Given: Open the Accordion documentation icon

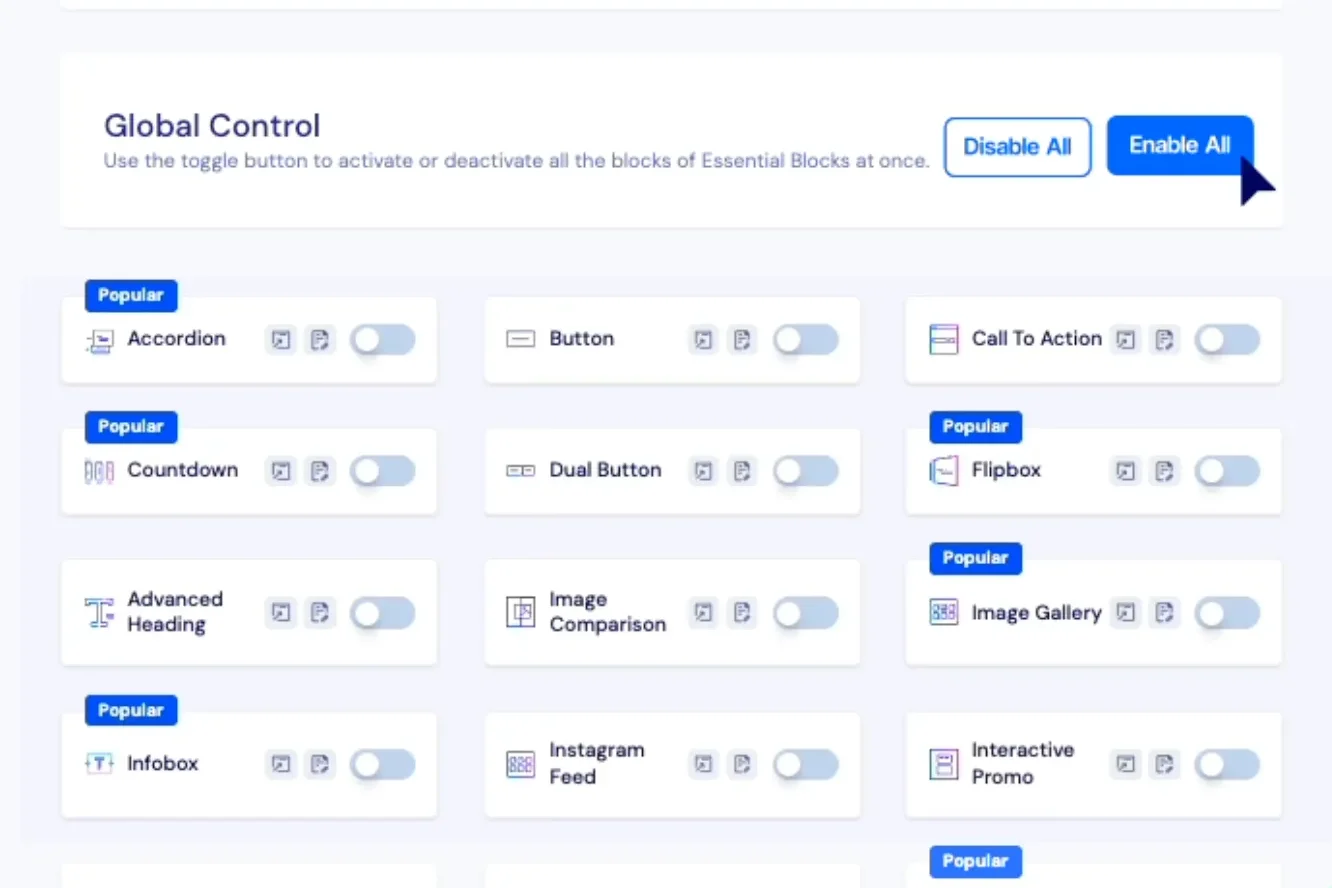Looking at the screenshot, I should pyautogui.click(x=319, y=340).
